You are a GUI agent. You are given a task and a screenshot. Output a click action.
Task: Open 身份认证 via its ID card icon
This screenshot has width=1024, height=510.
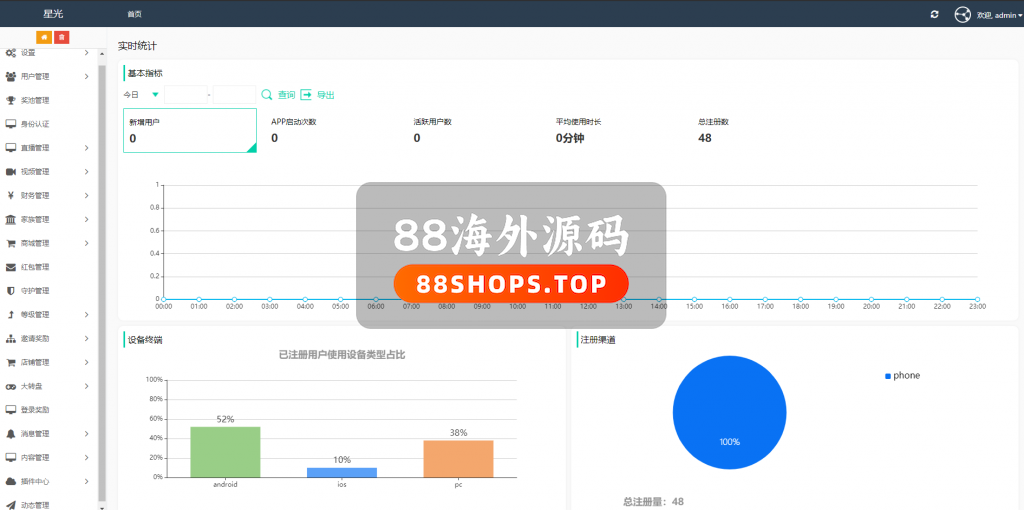click(11, 124)
